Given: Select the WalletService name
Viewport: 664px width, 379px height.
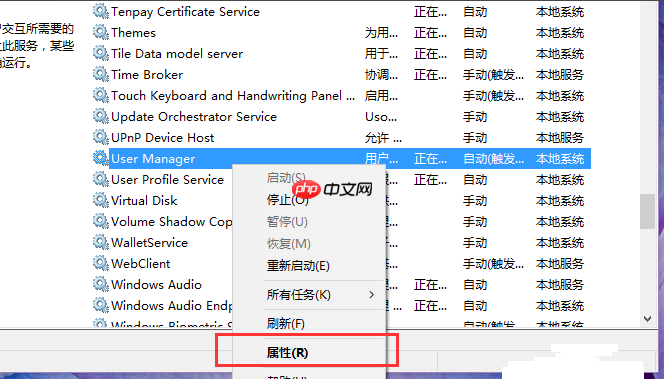Looking at the screenshot, I should coord(149,243).
